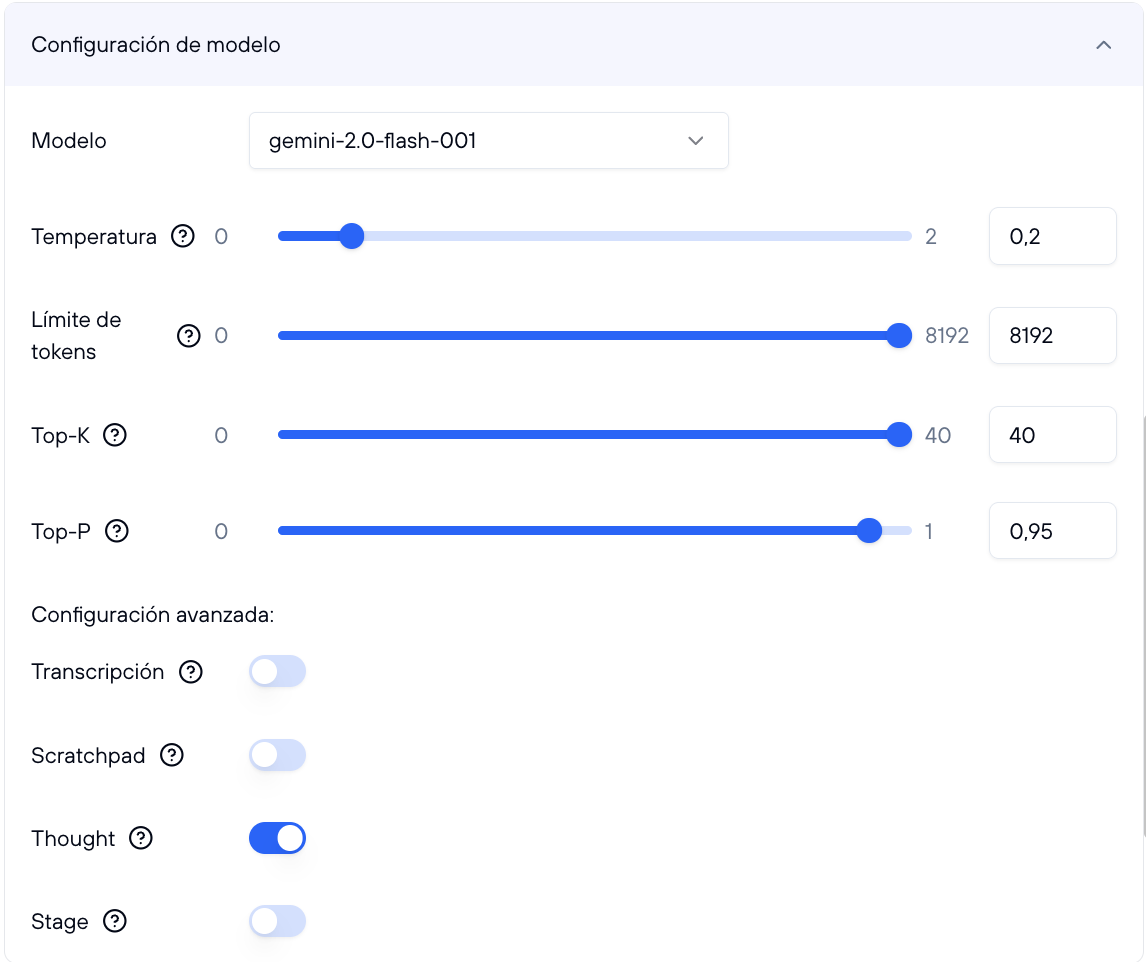Open the Transcripción help icon

point(190,671)
